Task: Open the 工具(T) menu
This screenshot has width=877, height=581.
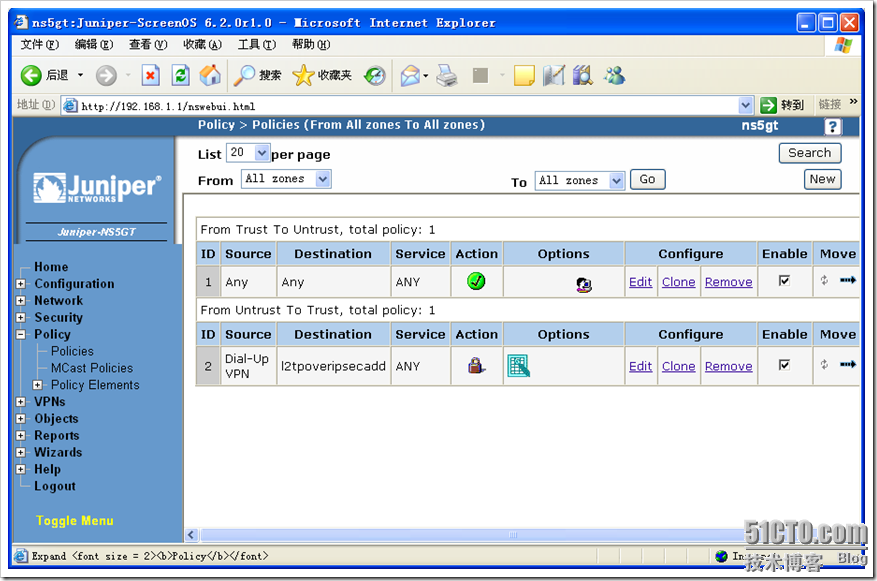Action: tap(257, 44)
